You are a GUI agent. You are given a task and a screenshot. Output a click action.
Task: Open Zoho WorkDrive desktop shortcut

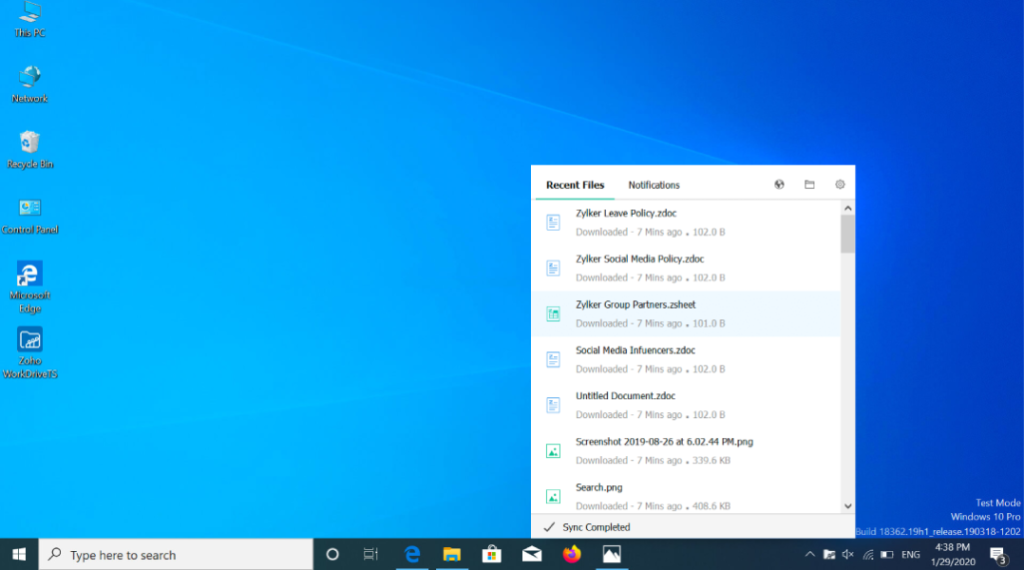click(30, 340)
